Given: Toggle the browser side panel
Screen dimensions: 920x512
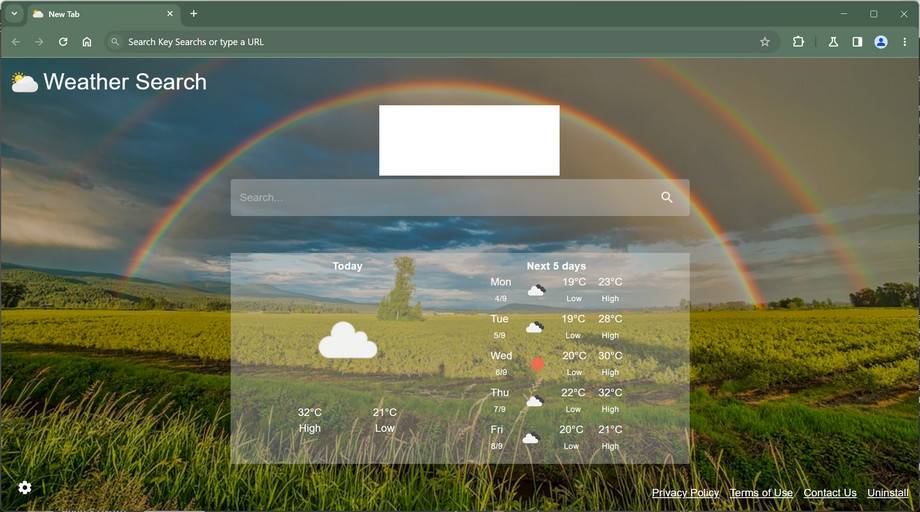Looking at the screenshot, I should point(857,42).
